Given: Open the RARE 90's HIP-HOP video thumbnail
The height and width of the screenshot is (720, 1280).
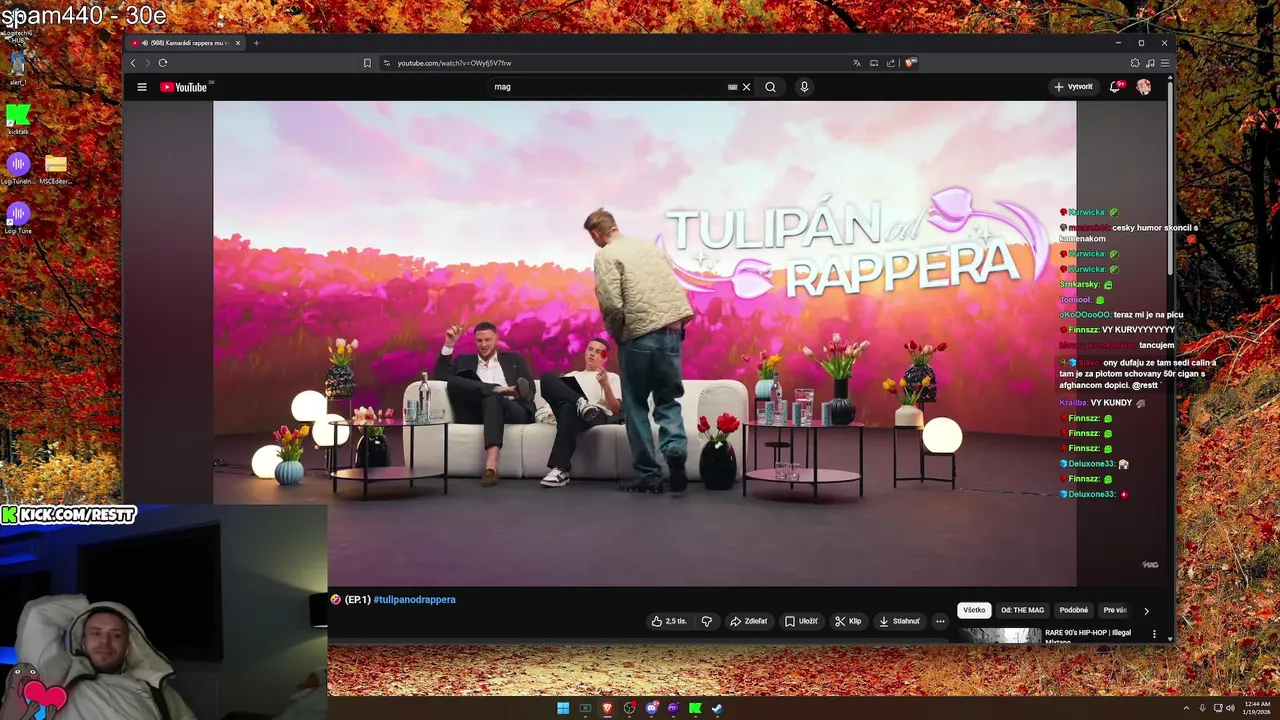Looking at the screenshot, I should (1000, 635).
